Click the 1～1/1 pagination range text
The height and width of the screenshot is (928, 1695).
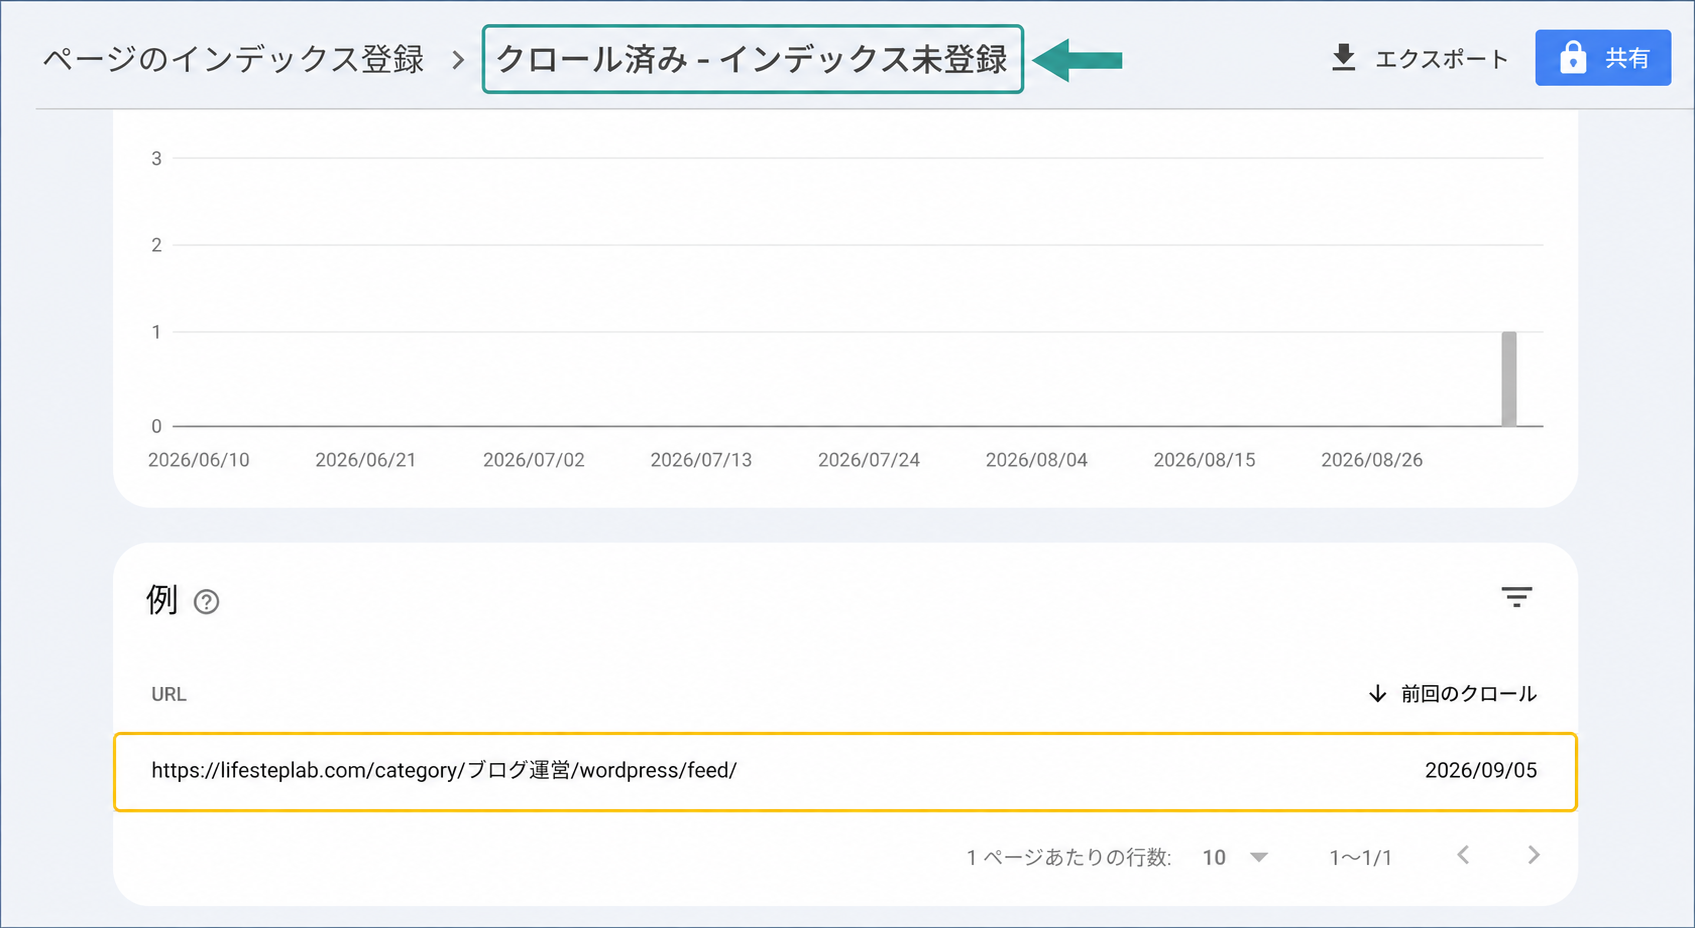1360,857
